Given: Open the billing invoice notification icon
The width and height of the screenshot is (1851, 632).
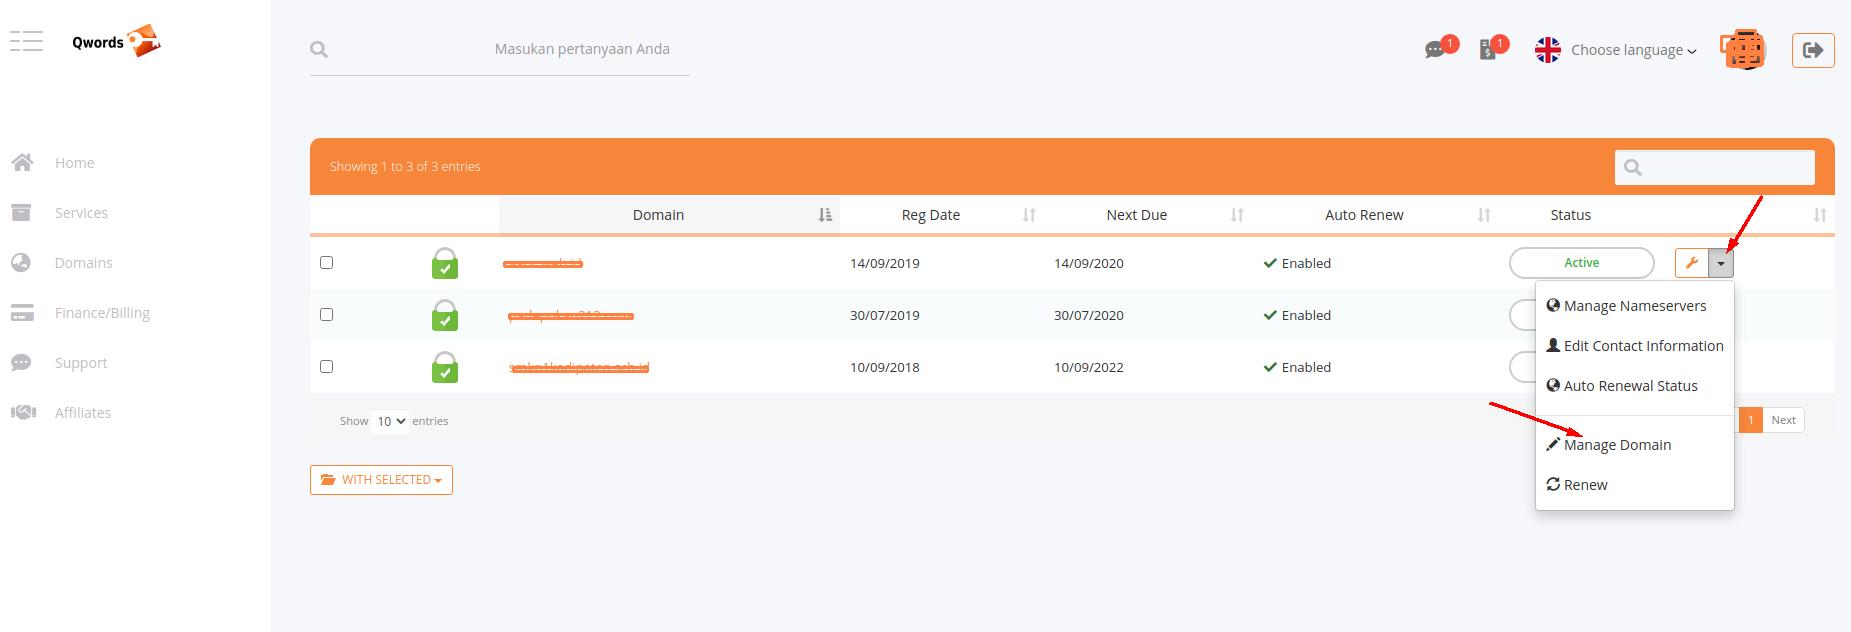Looking at the screenshot, I should tap(1488, 49).
